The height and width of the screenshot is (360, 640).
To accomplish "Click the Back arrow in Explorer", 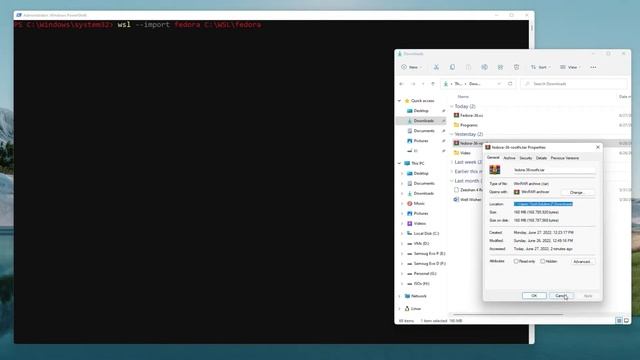I will coord(402,84).
